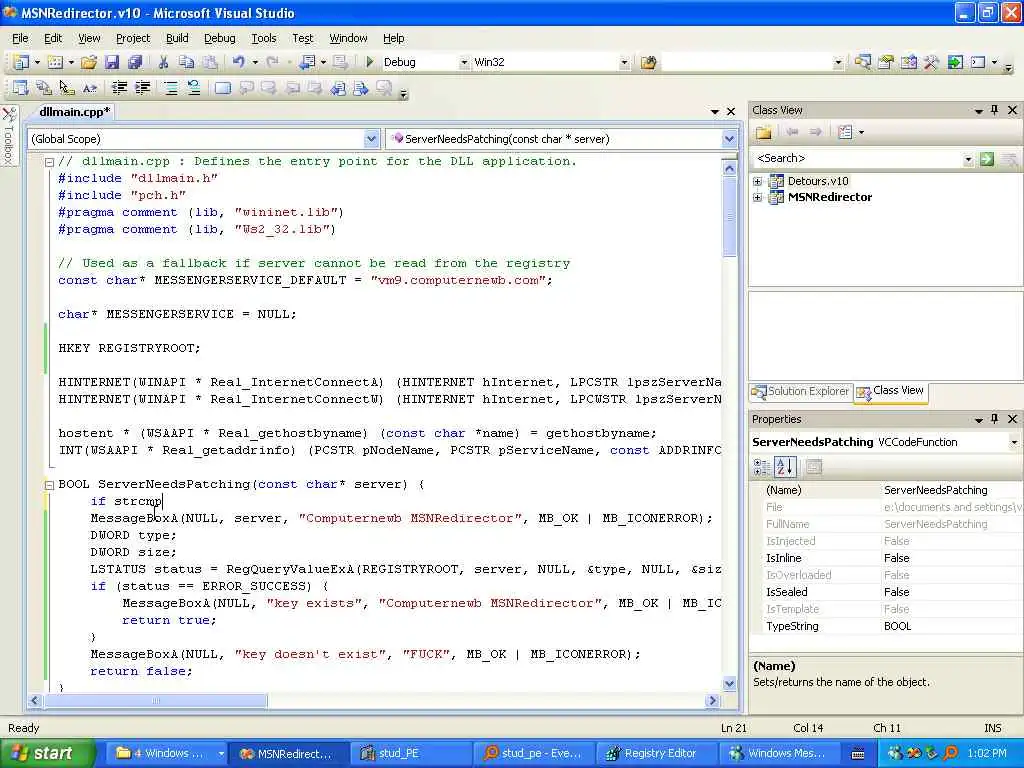Save dllmain.cpp with the floppy icon
Screen dimensions: 1024x768
pos(112,62)
